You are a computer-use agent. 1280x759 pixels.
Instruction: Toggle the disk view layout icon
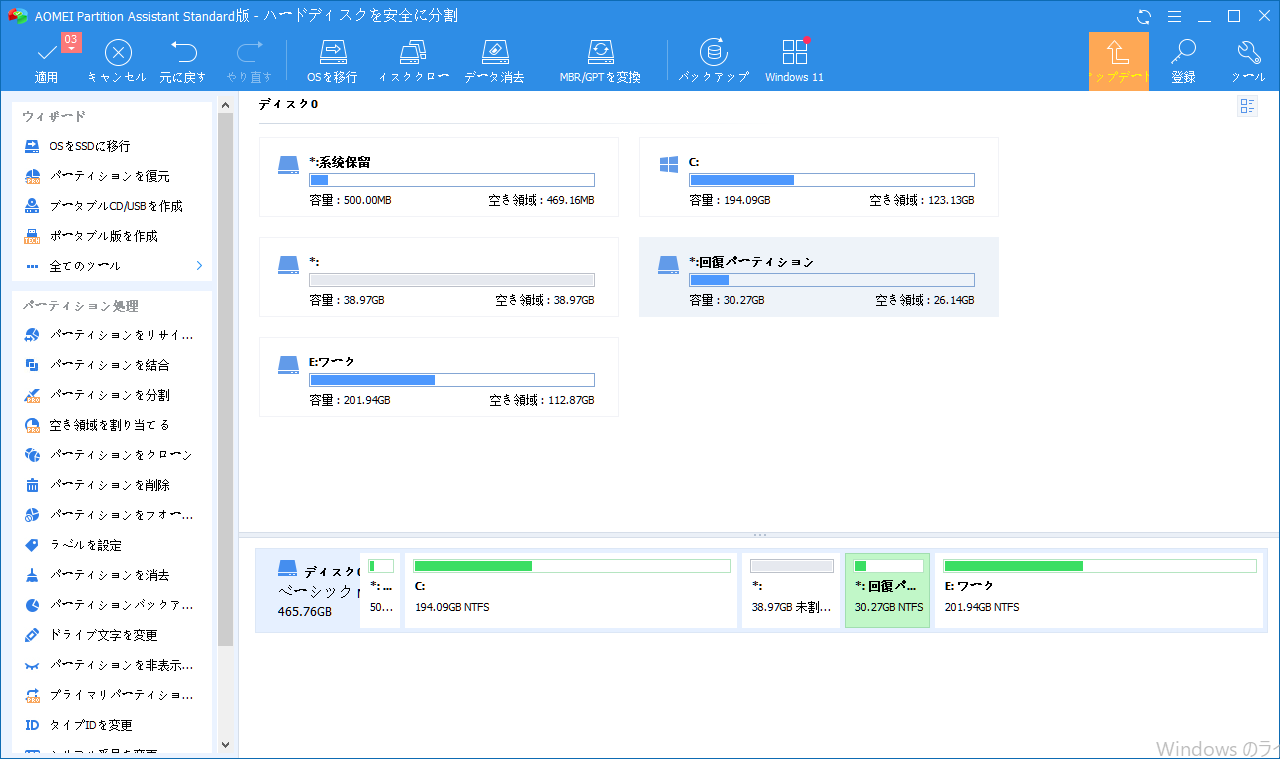coord(1247,107)
